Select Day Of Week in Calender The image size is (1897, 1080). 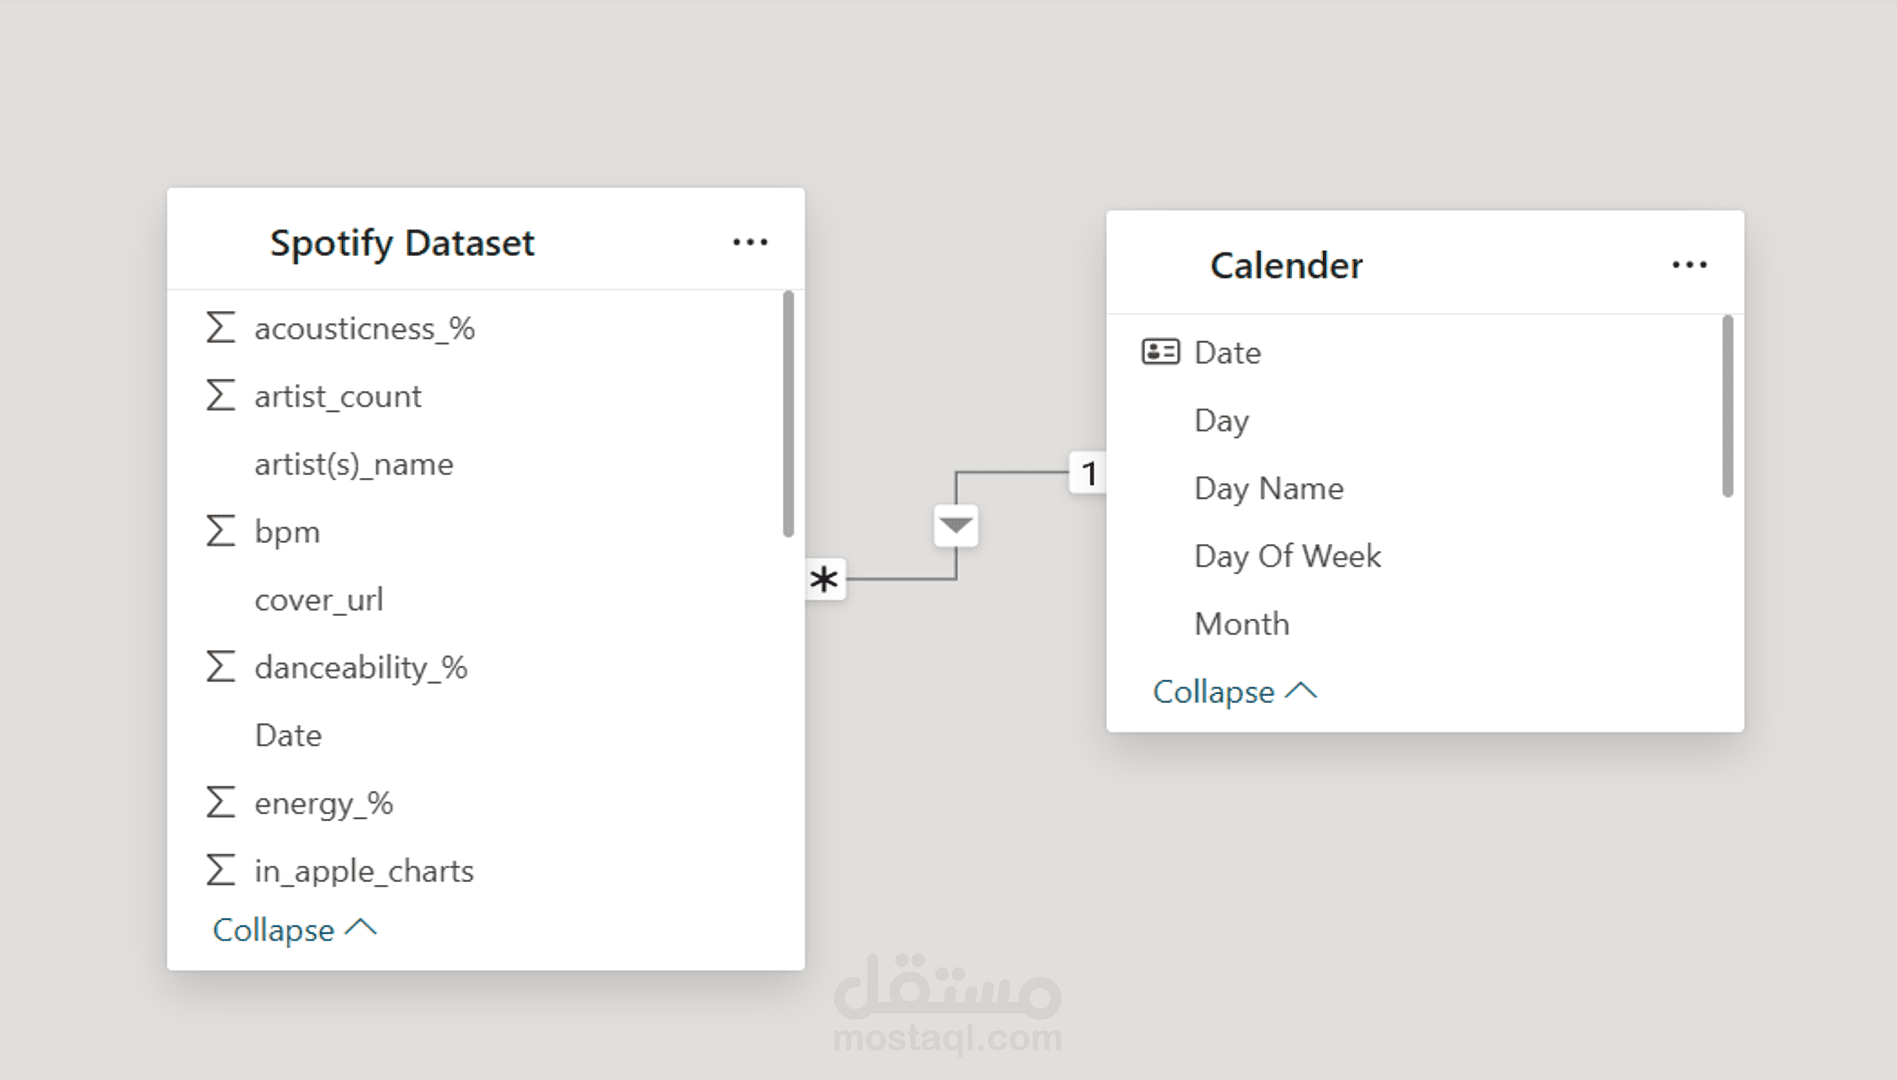click(x=1287, y=556)
